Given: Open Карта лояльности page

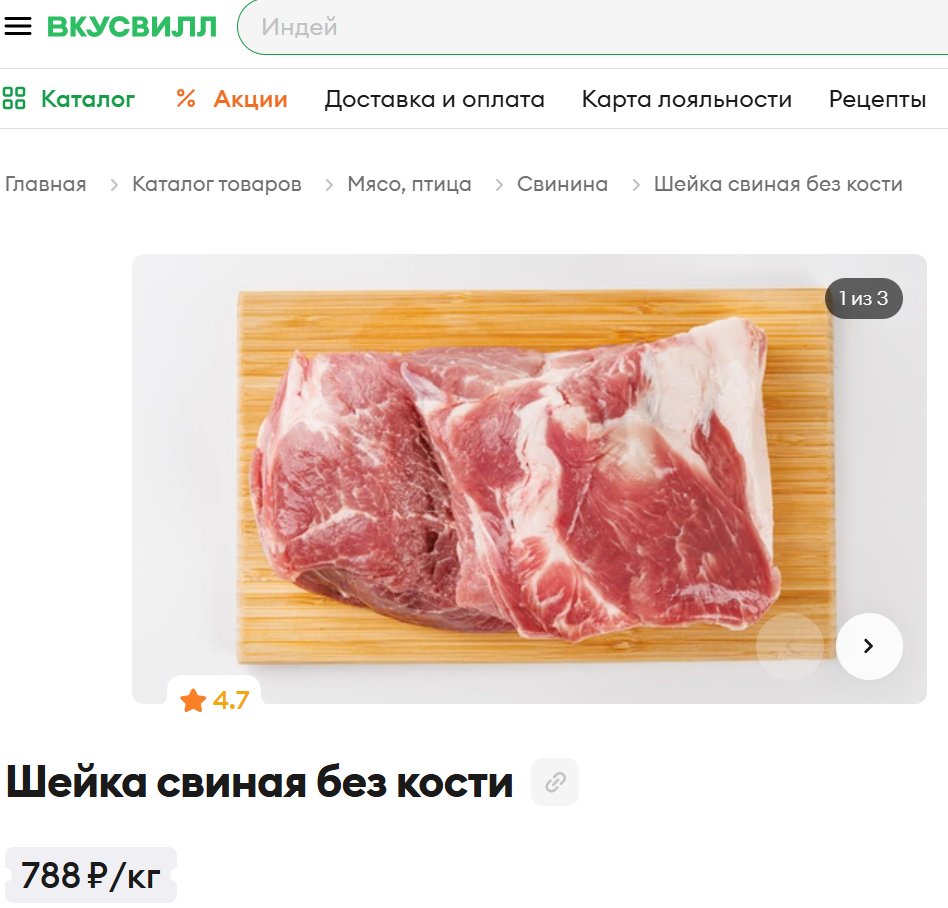Looking at the screenshot, I should [686, 99].
